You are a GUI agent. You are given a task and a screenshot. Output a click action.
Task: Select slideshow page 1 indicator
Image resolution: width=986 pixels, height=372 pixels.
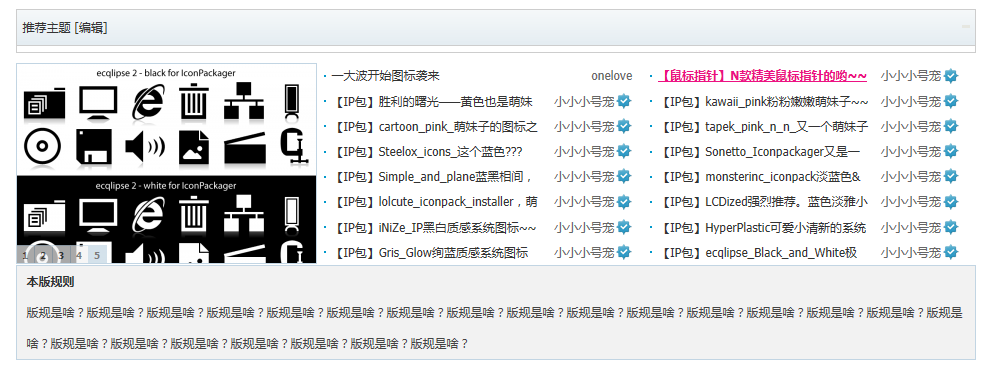tap(25, 255)
